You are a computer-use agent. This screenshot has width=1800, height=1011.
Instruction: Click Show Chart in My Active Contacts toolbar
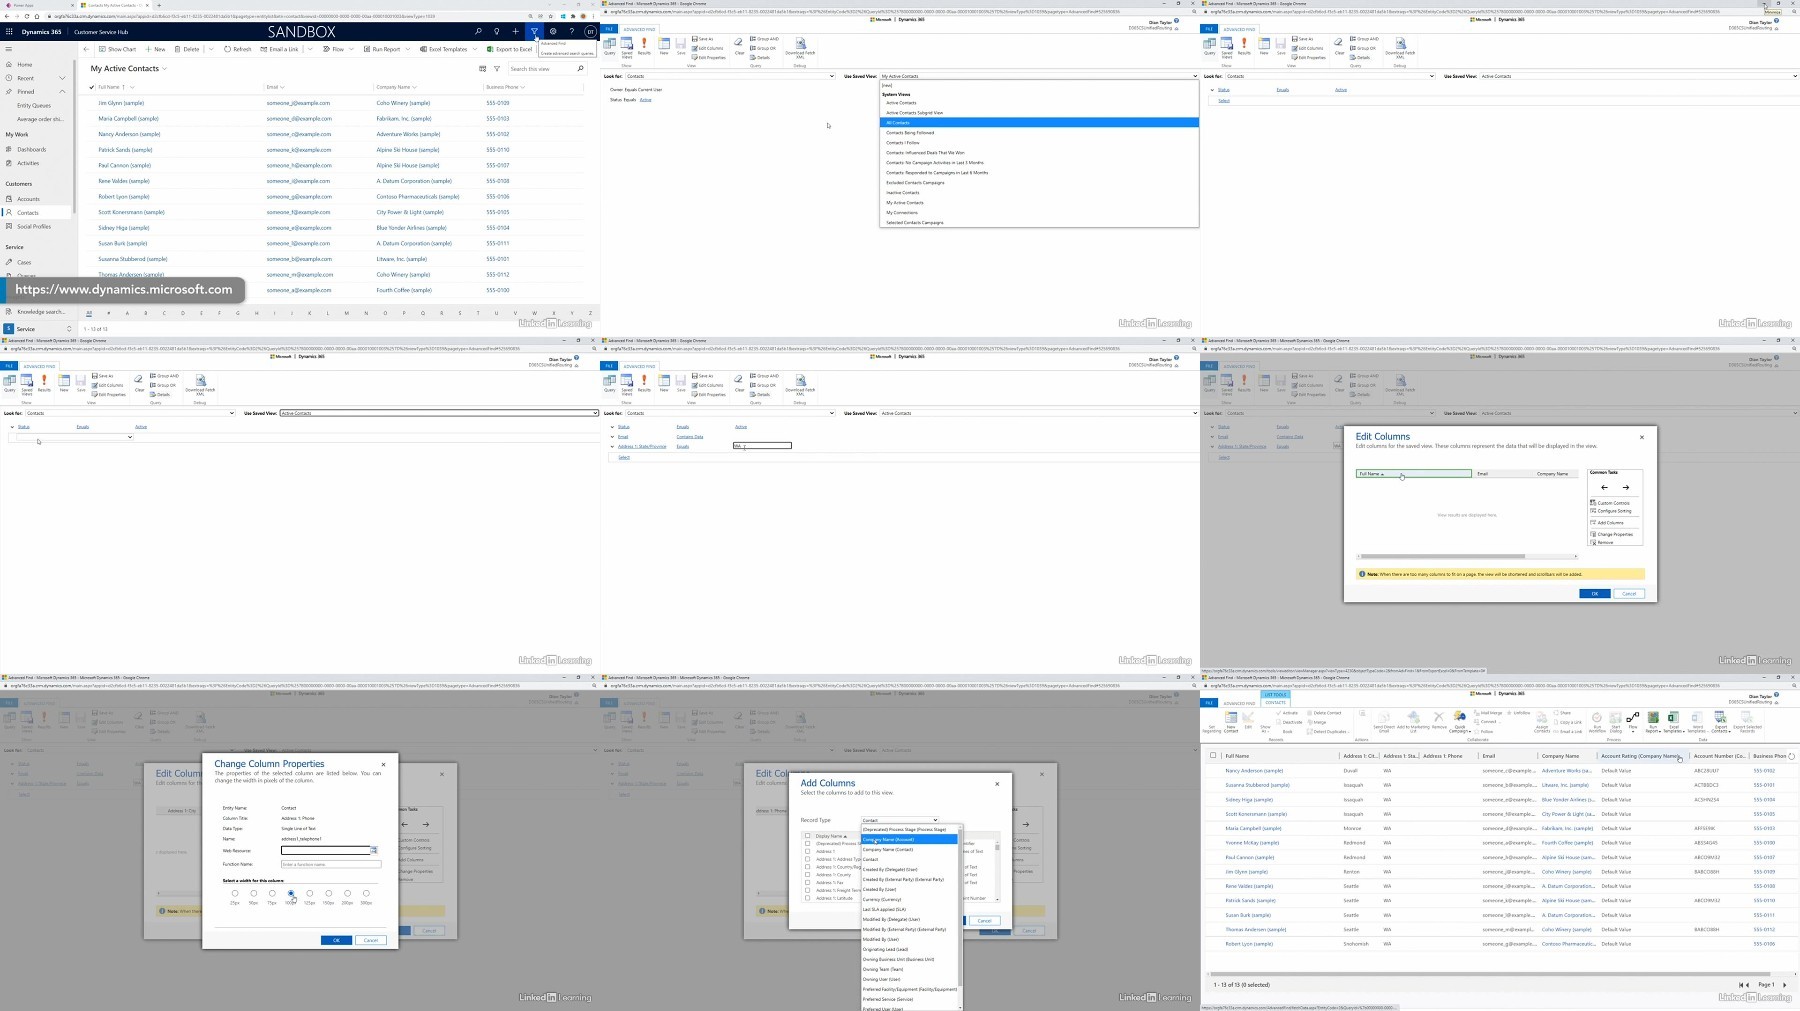(x=118, y=49)
